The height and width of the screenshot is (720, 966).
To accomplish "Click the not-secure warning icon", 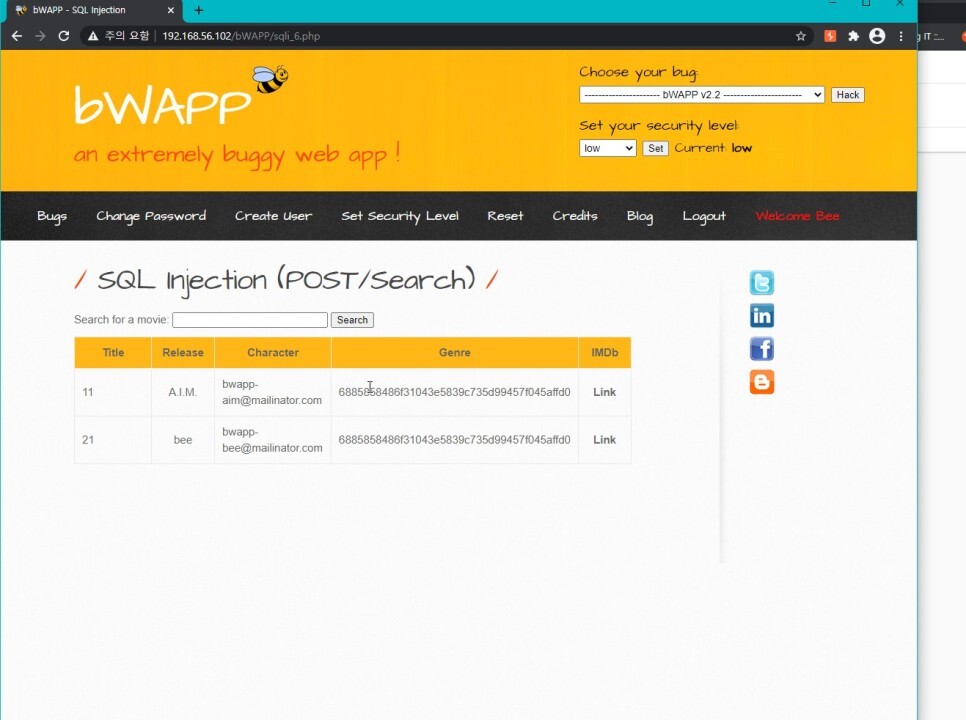I will click(x=93, y=36).
